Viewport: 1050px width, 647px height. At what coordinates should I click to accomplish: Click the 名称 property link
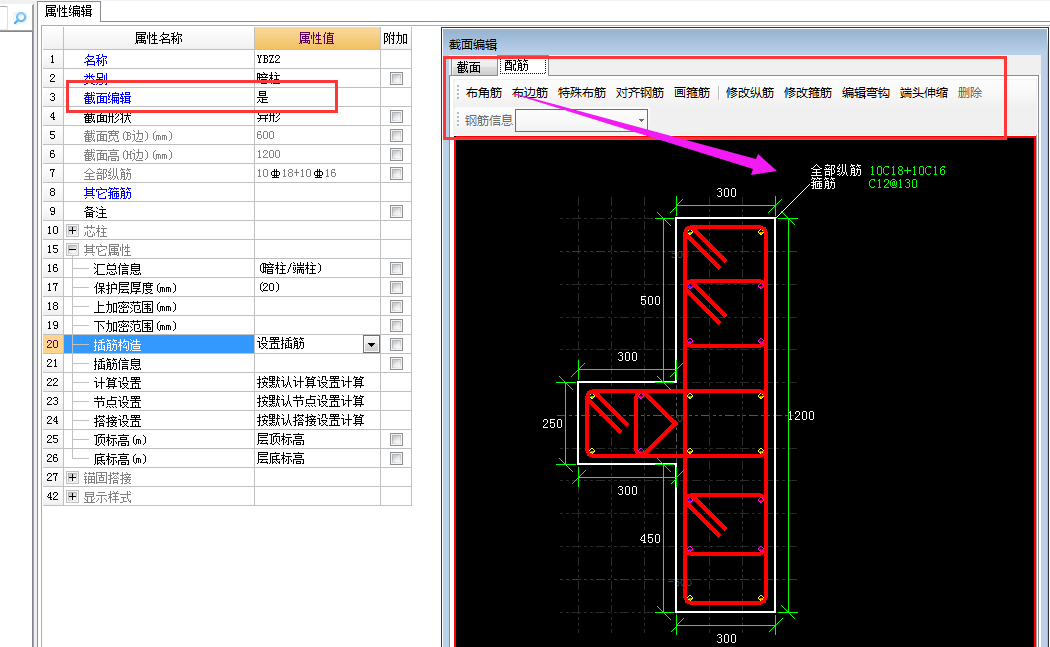pos(95,60)
